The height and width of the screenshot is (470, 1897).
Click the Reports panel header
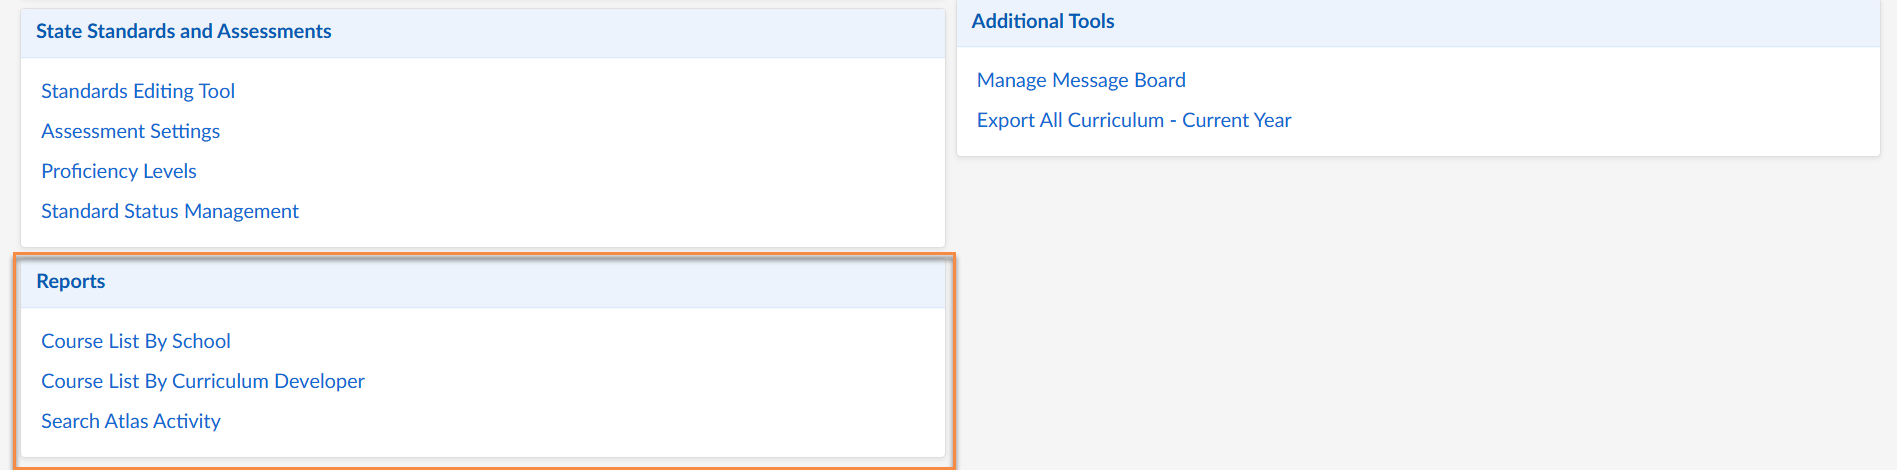click(71, 281)
